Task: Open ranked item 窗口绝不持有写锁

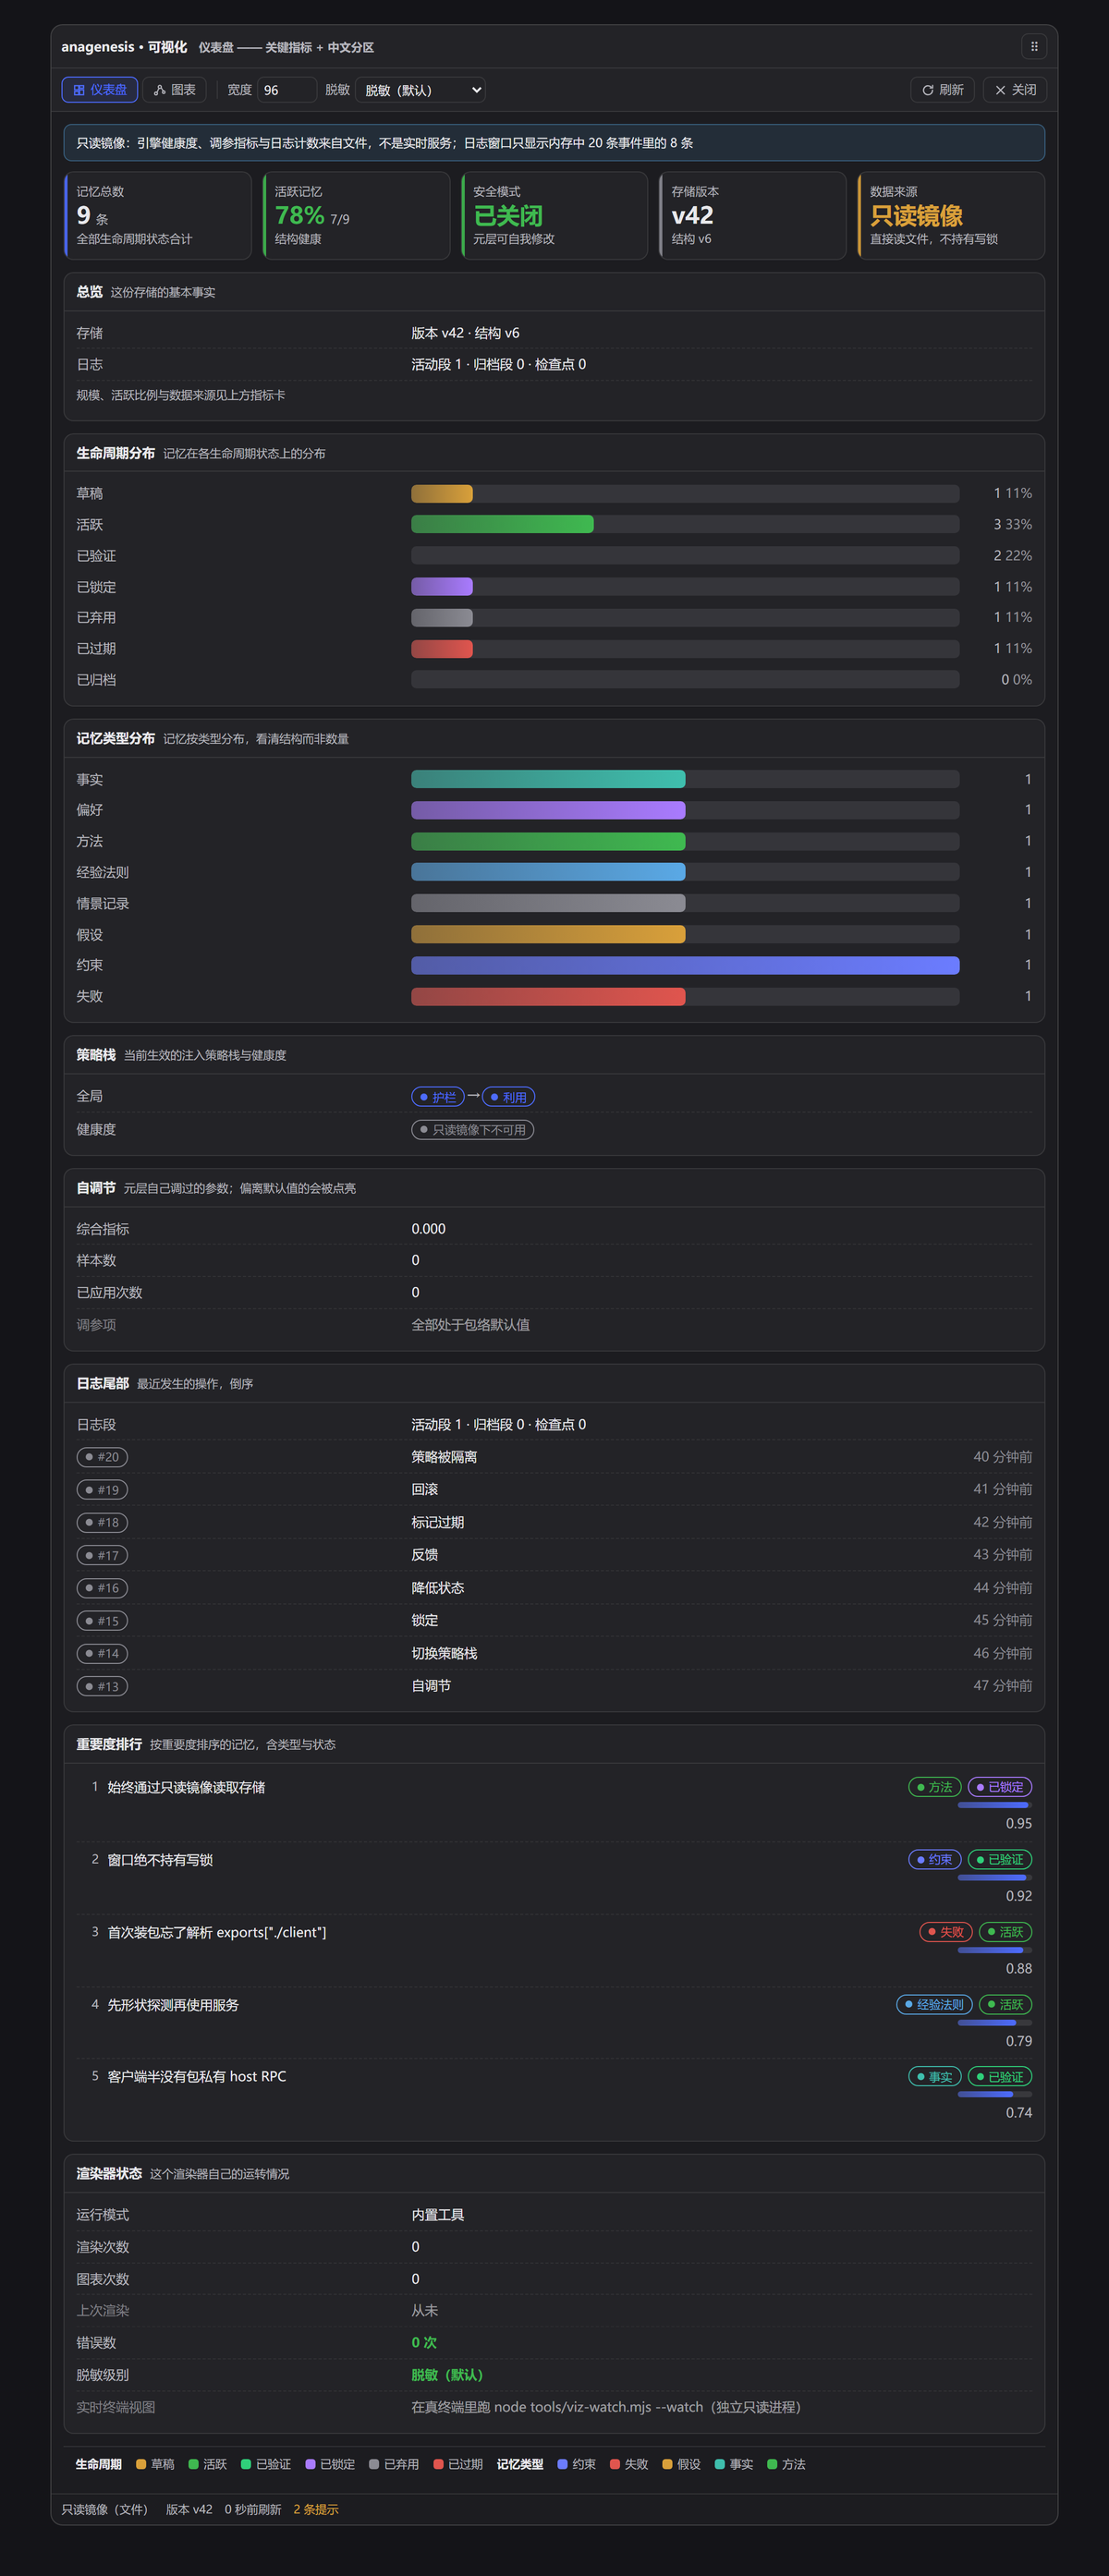Action: click(160, 1860)
